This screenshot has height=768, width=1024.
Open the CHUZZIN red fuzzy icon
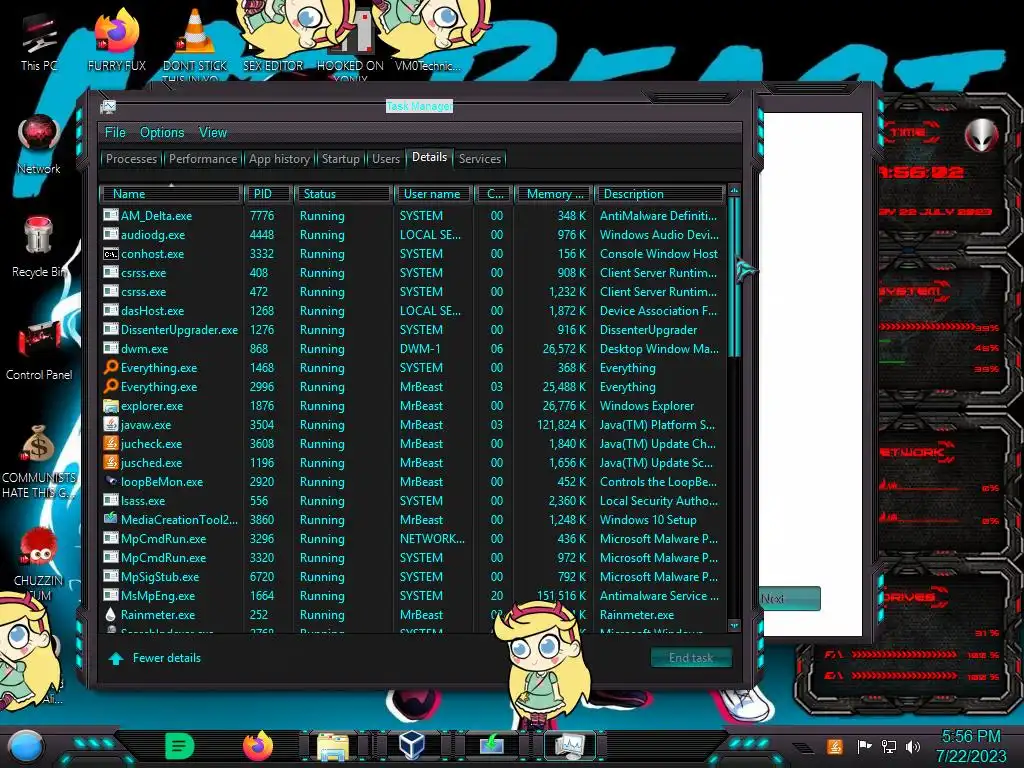(x=39, y=563)
